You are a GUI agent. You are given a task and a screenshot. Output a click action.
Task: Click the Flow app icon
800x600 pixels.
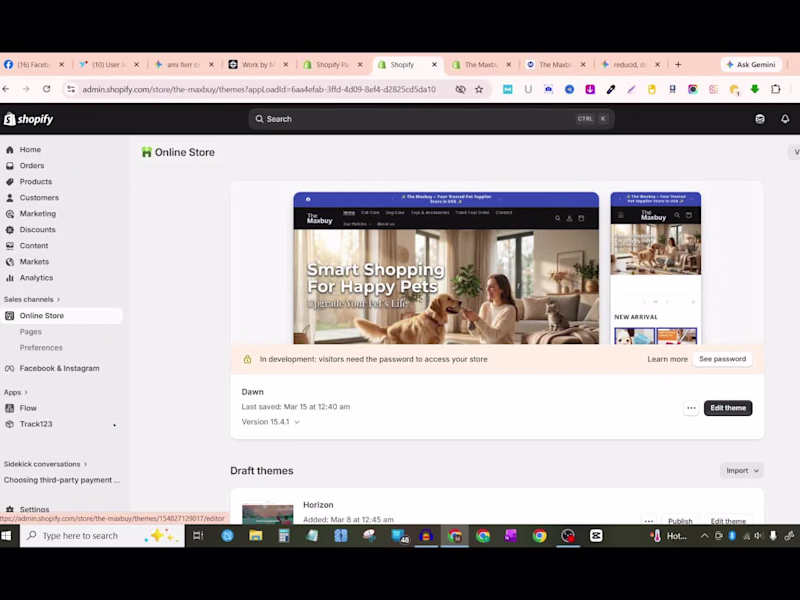click(x=10, y=408)
